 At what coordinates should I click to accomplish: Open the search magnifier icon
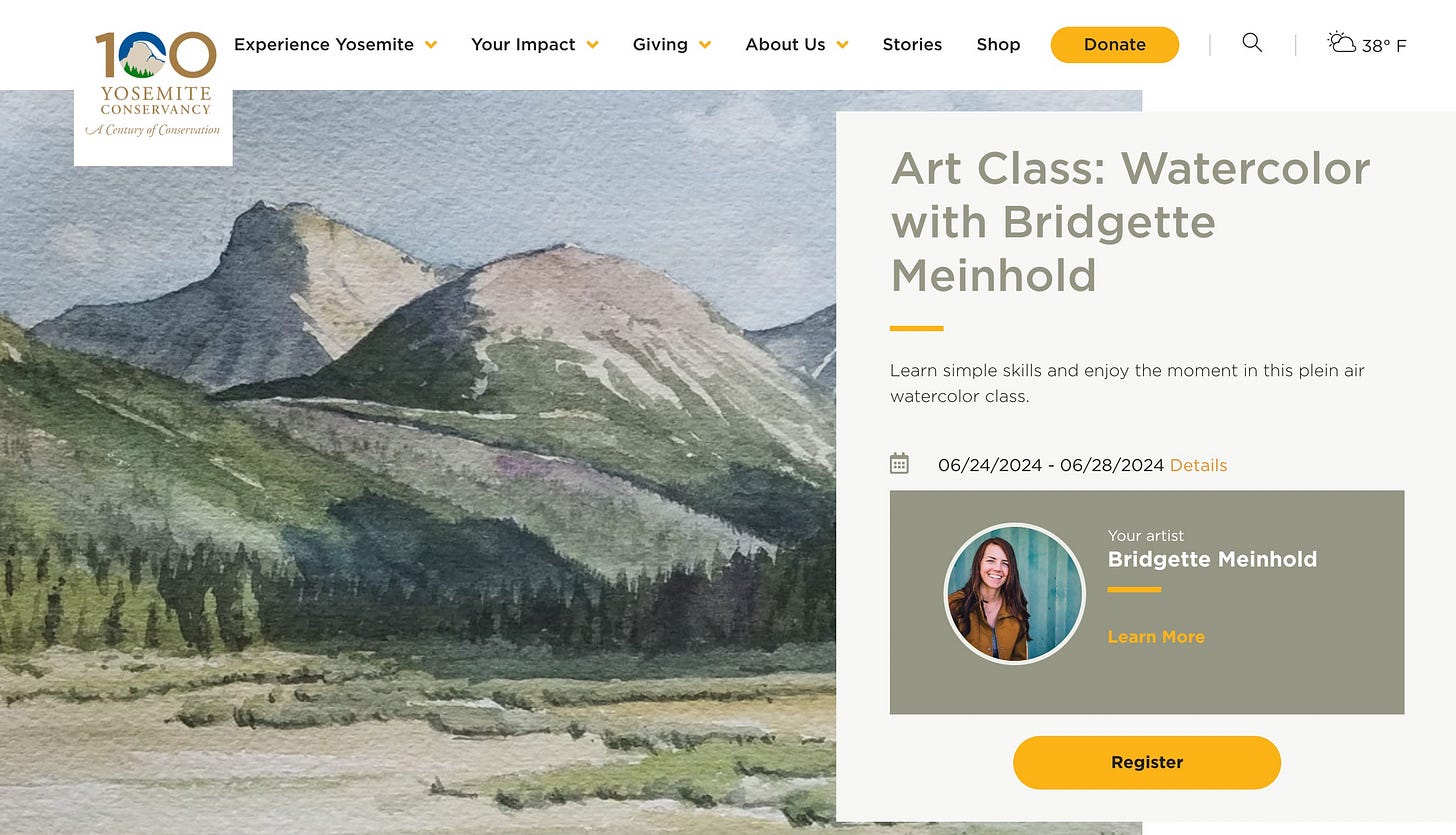pyautogui.click(x=1252, y=42)
